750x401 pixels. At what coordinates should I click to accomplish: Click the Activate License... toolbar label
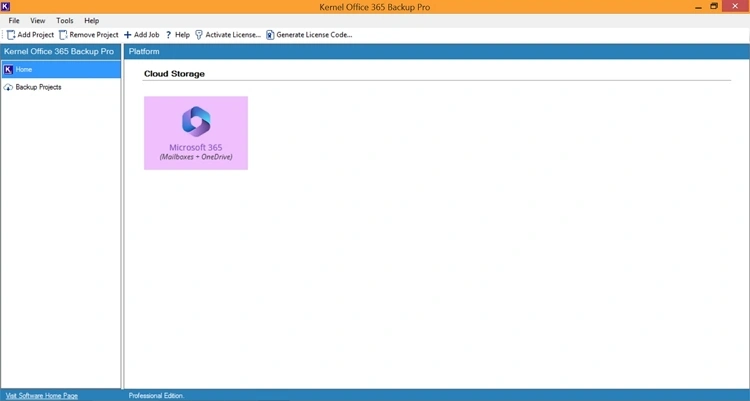pos(233,35)
